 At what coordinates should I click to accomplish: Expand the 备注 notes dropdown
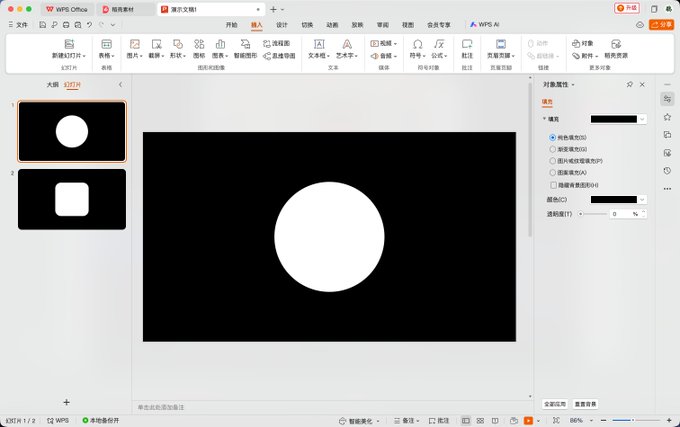pos(418,421)
